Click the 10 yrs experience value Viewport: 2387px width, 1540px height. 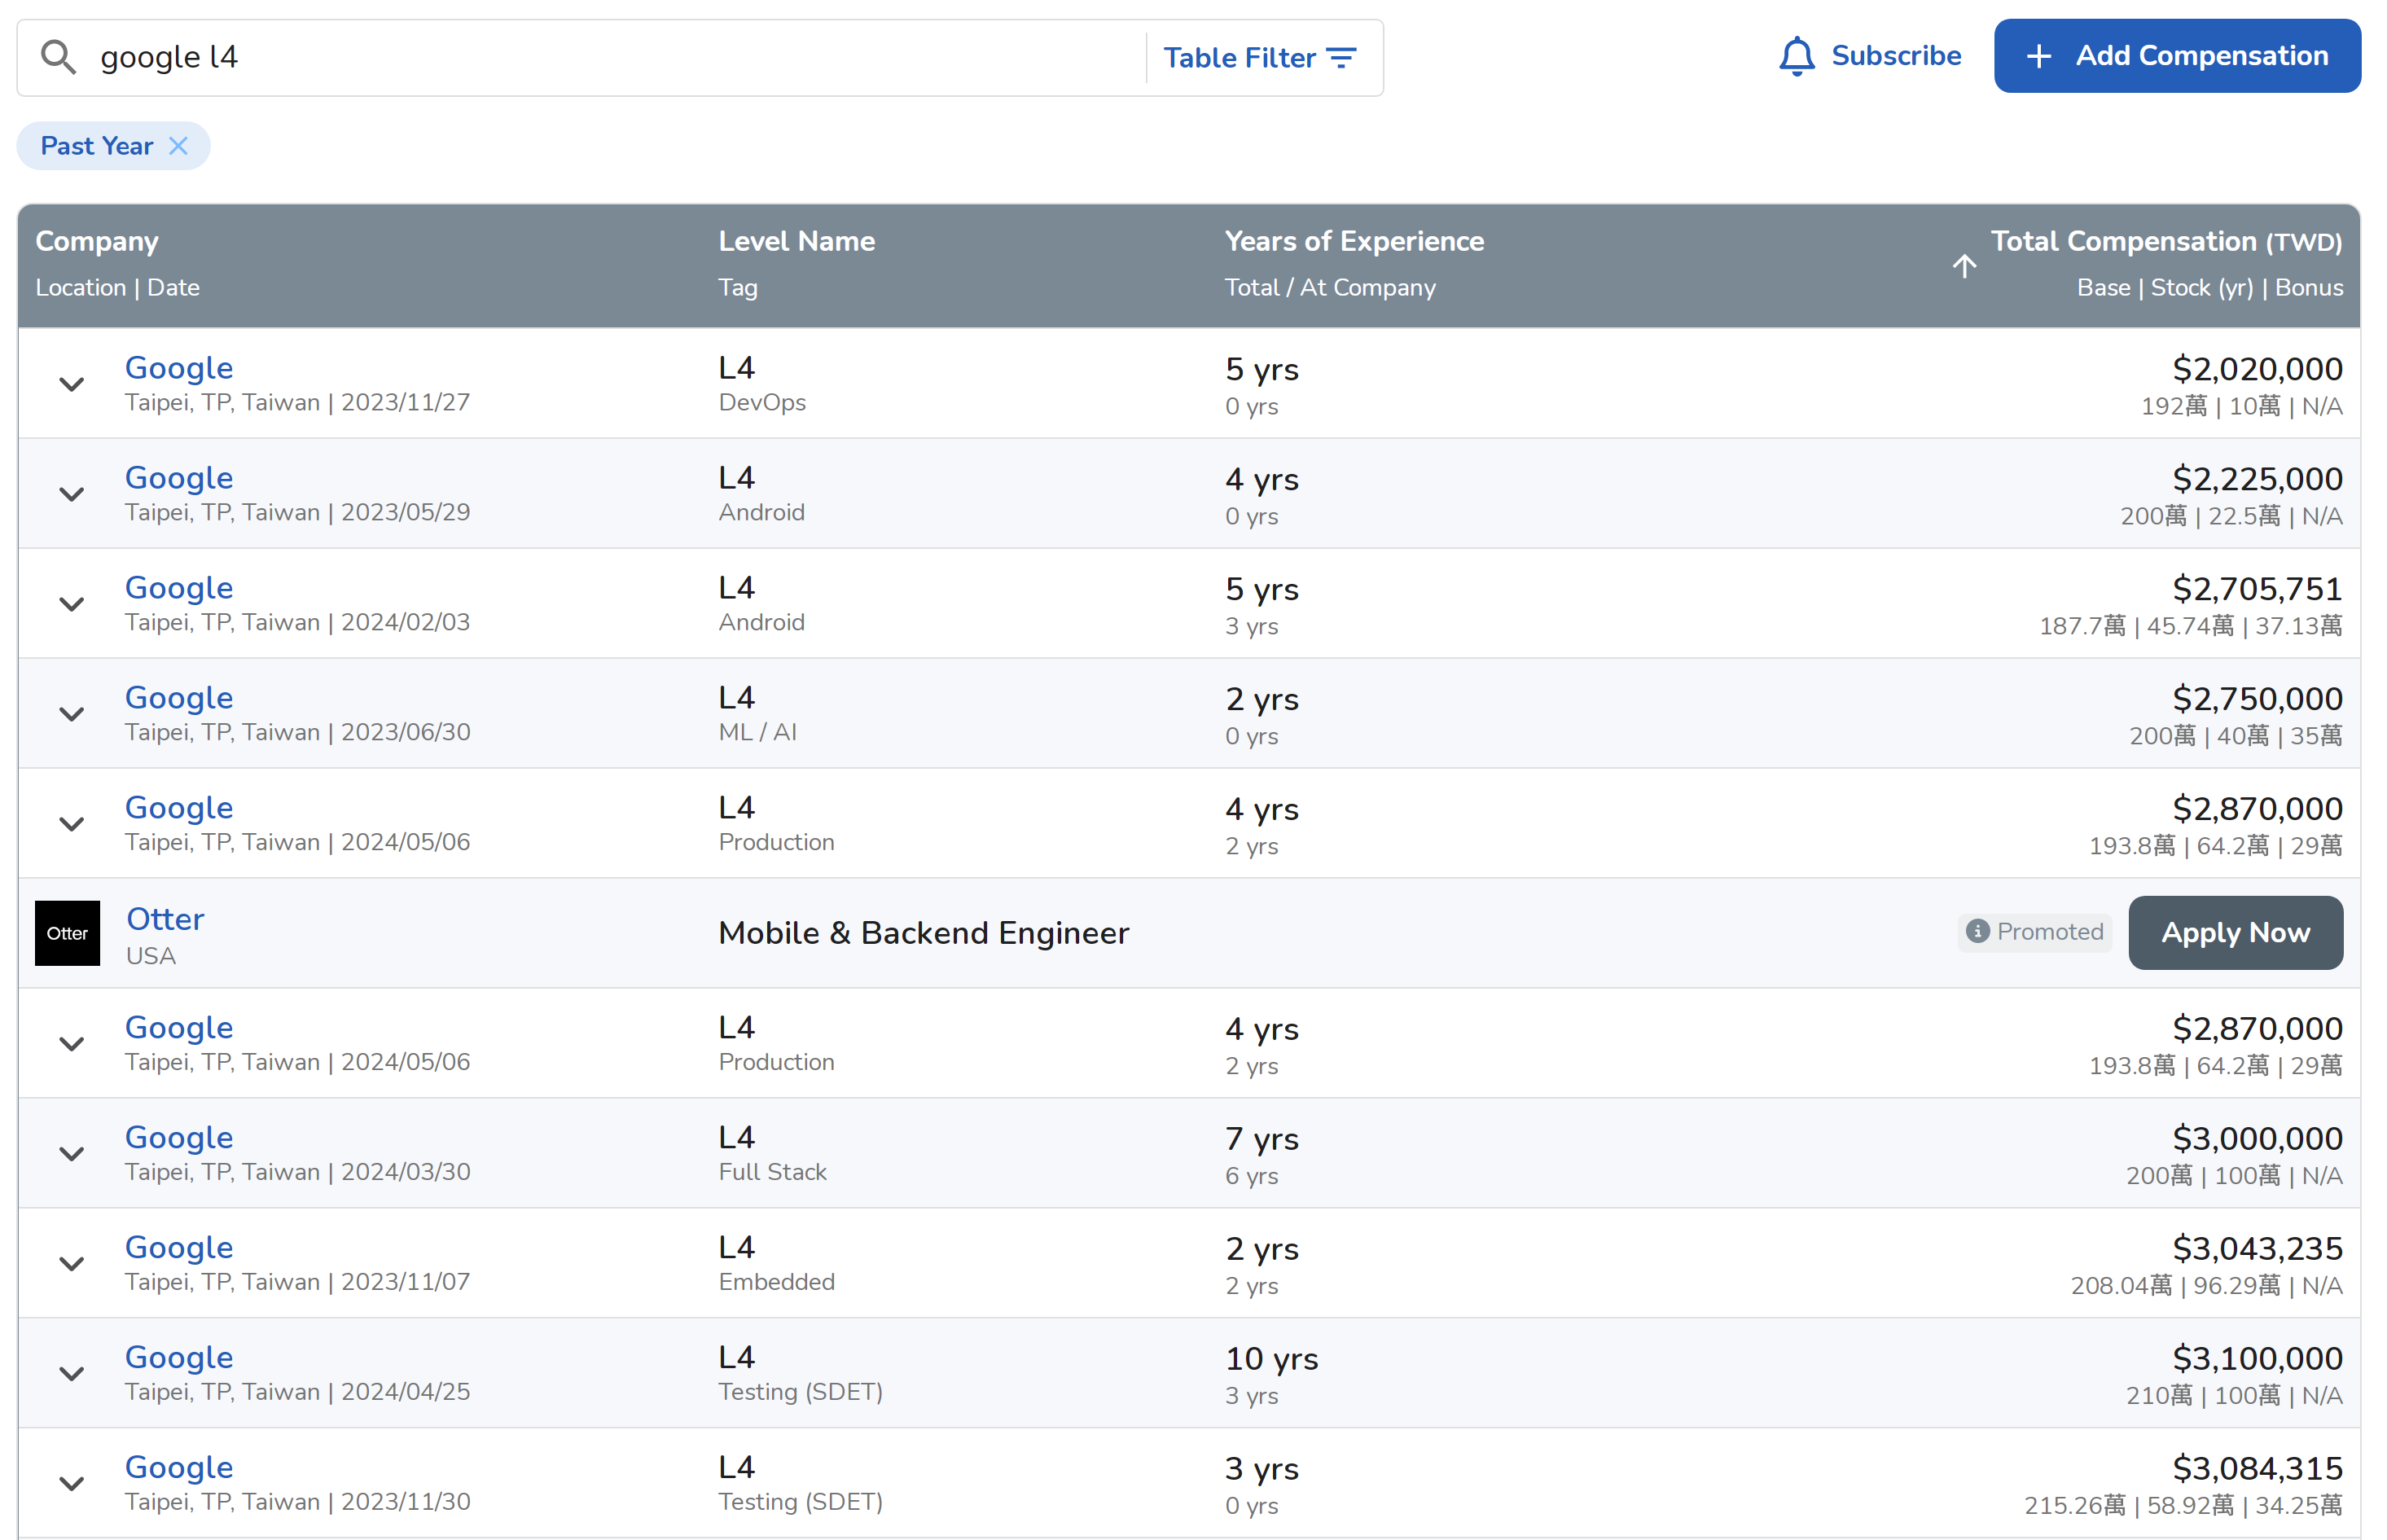point(1272,1359)
